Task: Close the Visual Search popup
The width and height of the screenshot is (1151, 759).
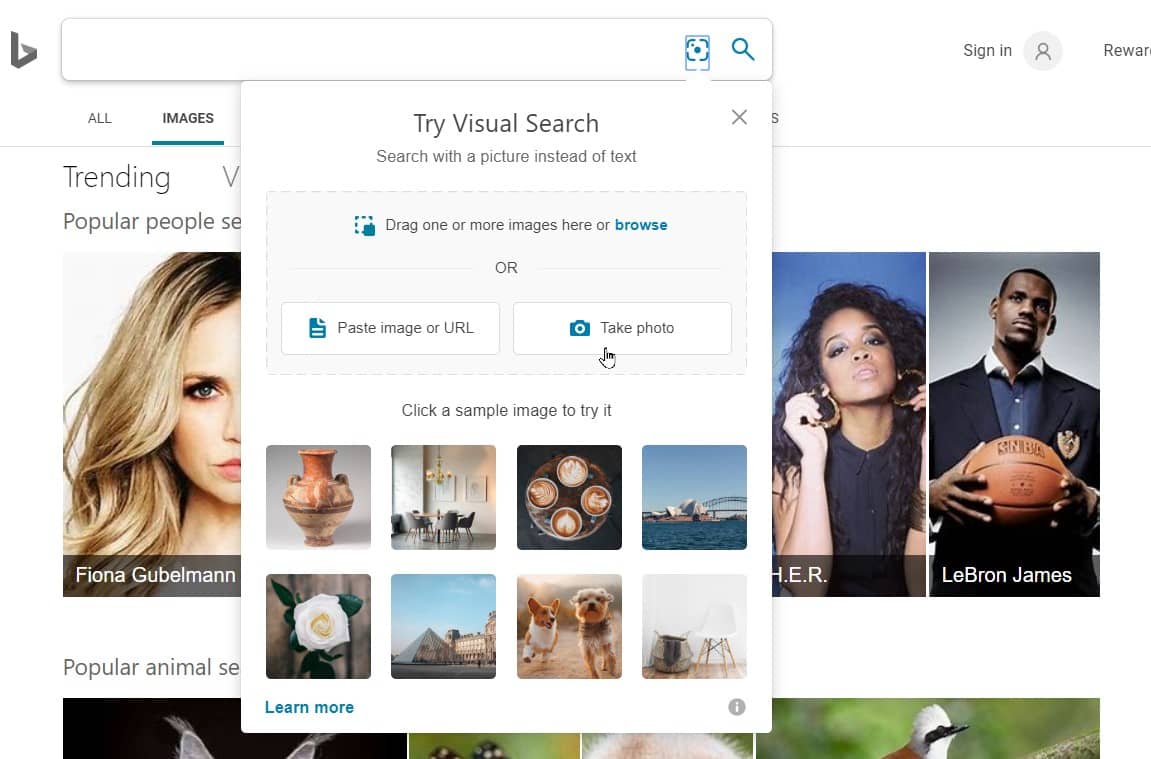Action: (739, 117)
